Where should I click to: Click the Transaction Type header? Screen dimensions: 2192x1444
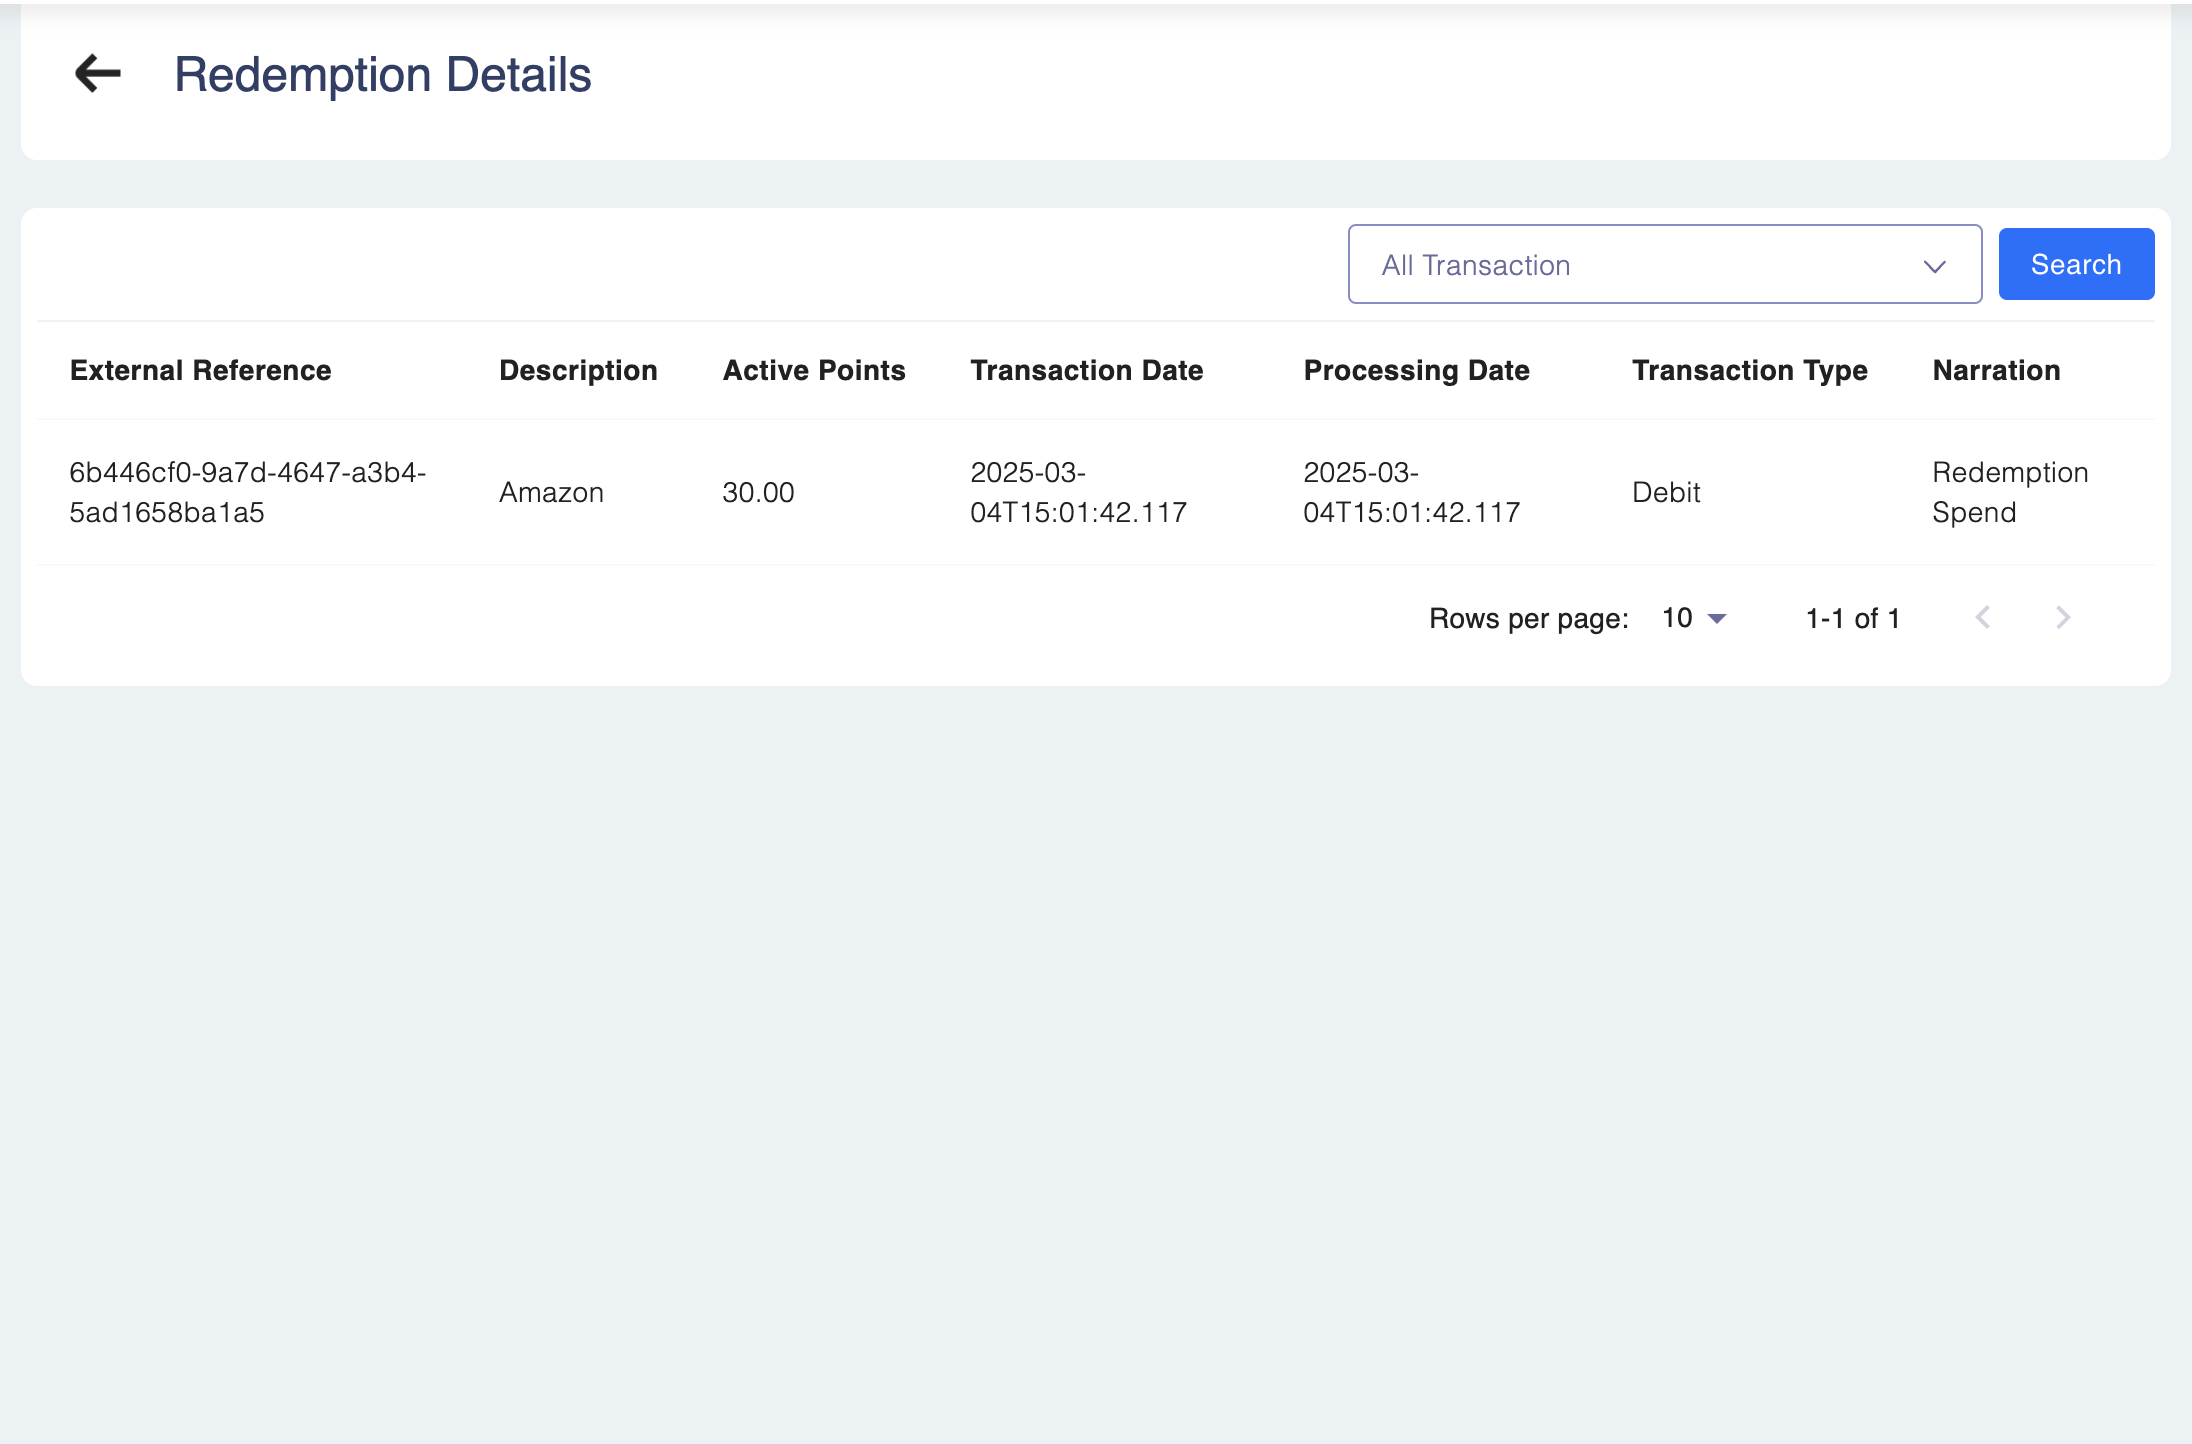[x=1749, y=370]
